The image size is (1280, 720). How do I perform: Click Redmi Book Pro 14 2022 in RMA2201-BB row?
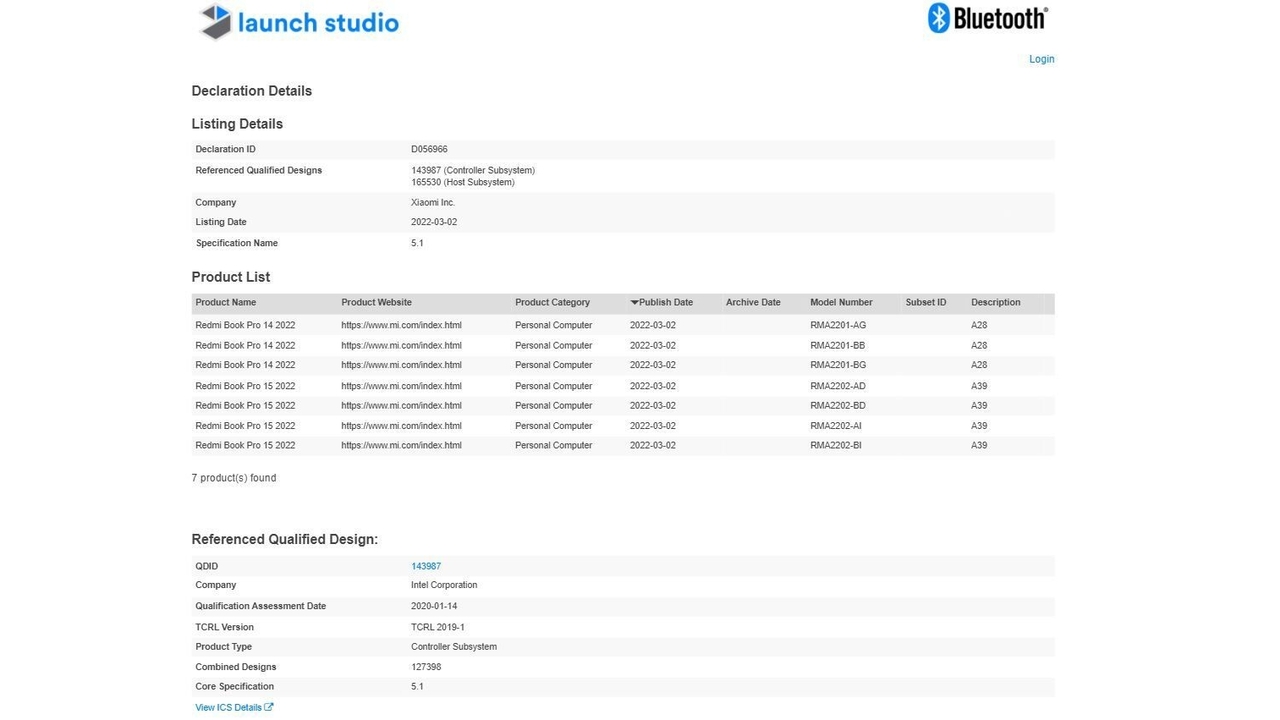(x=245, y=345)
